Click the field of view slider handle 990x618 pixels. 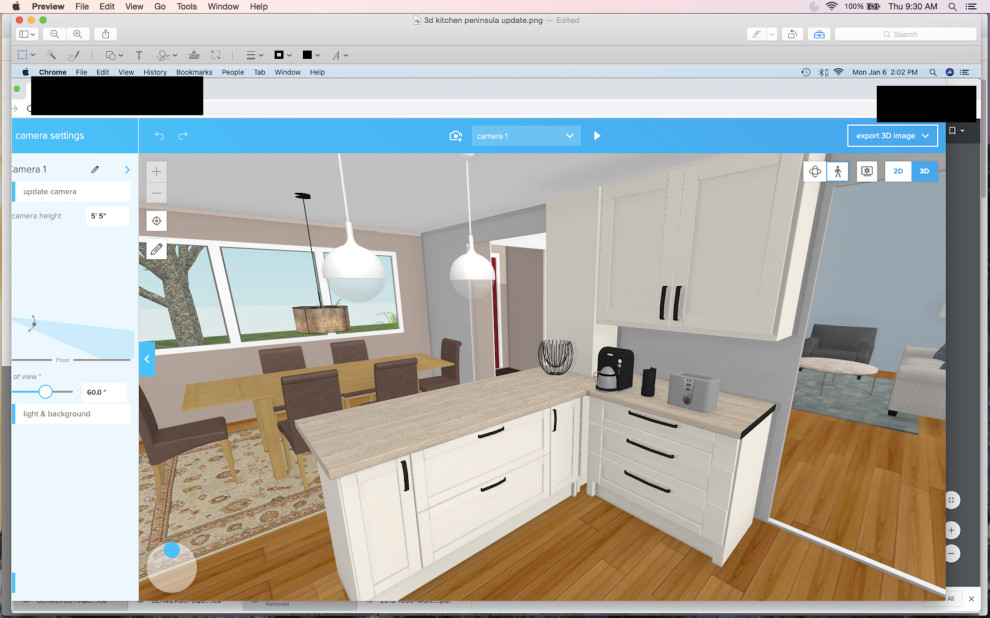click(45, 392)
